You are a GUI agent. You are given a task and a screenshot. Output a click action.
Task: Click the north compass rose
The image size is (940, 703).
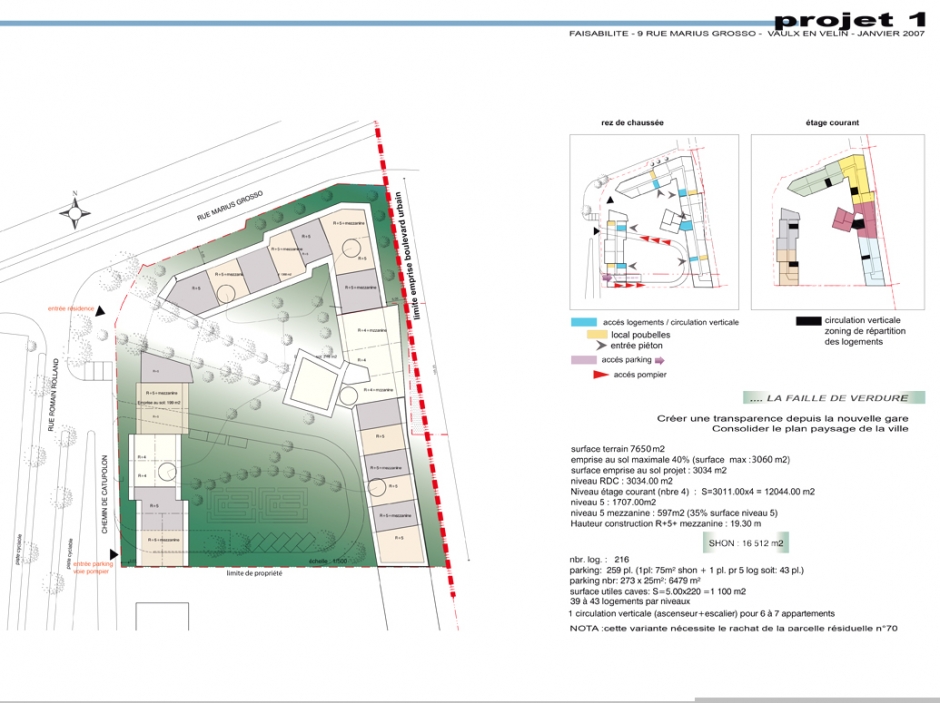coord(73,211)
